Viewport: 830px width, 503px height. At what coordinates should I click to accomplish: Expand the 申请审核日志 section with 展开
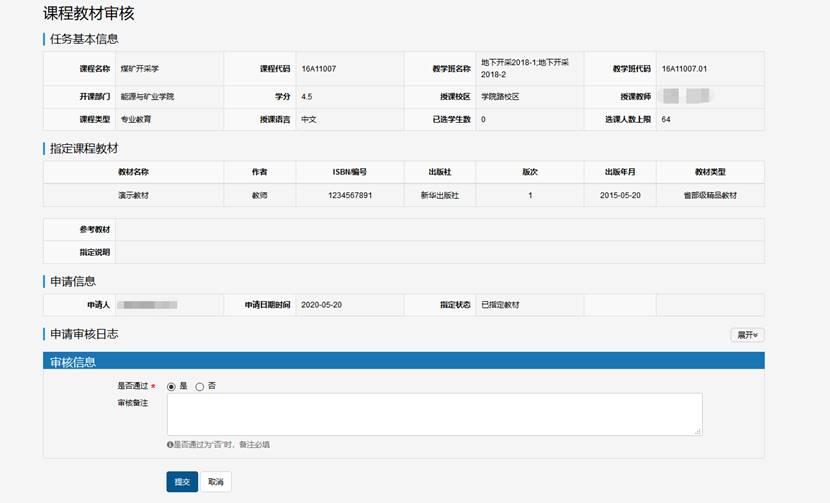coord(747,335)
